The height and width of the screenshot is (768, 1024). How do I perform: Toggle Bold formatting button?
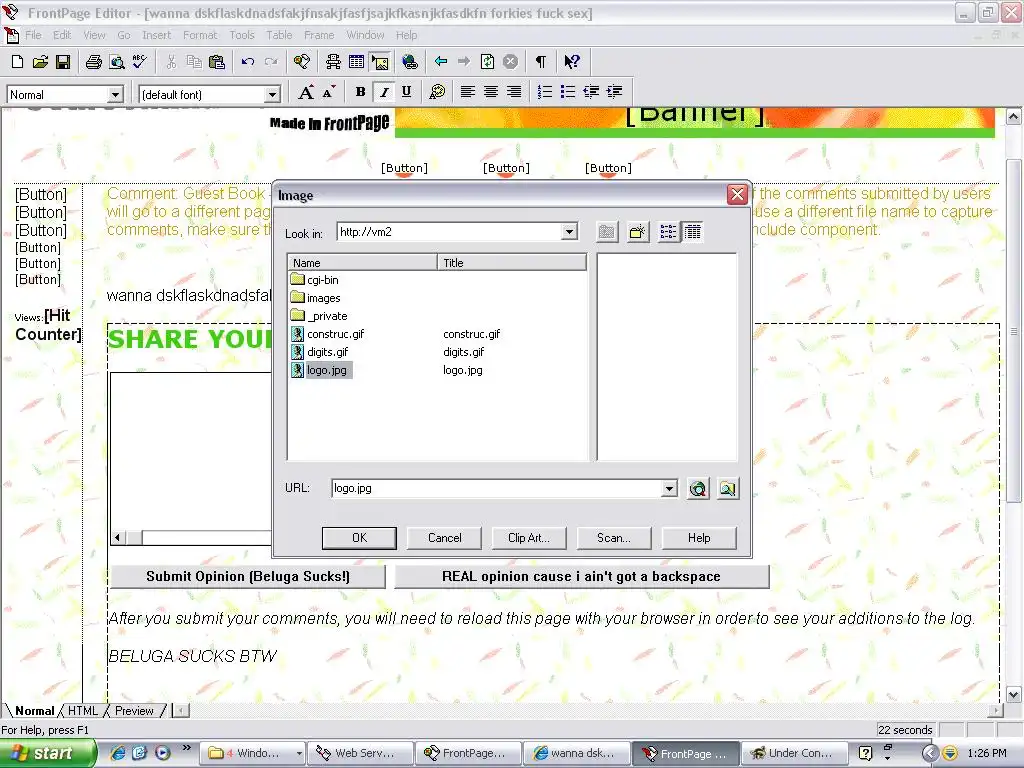[x=360, y=92]
